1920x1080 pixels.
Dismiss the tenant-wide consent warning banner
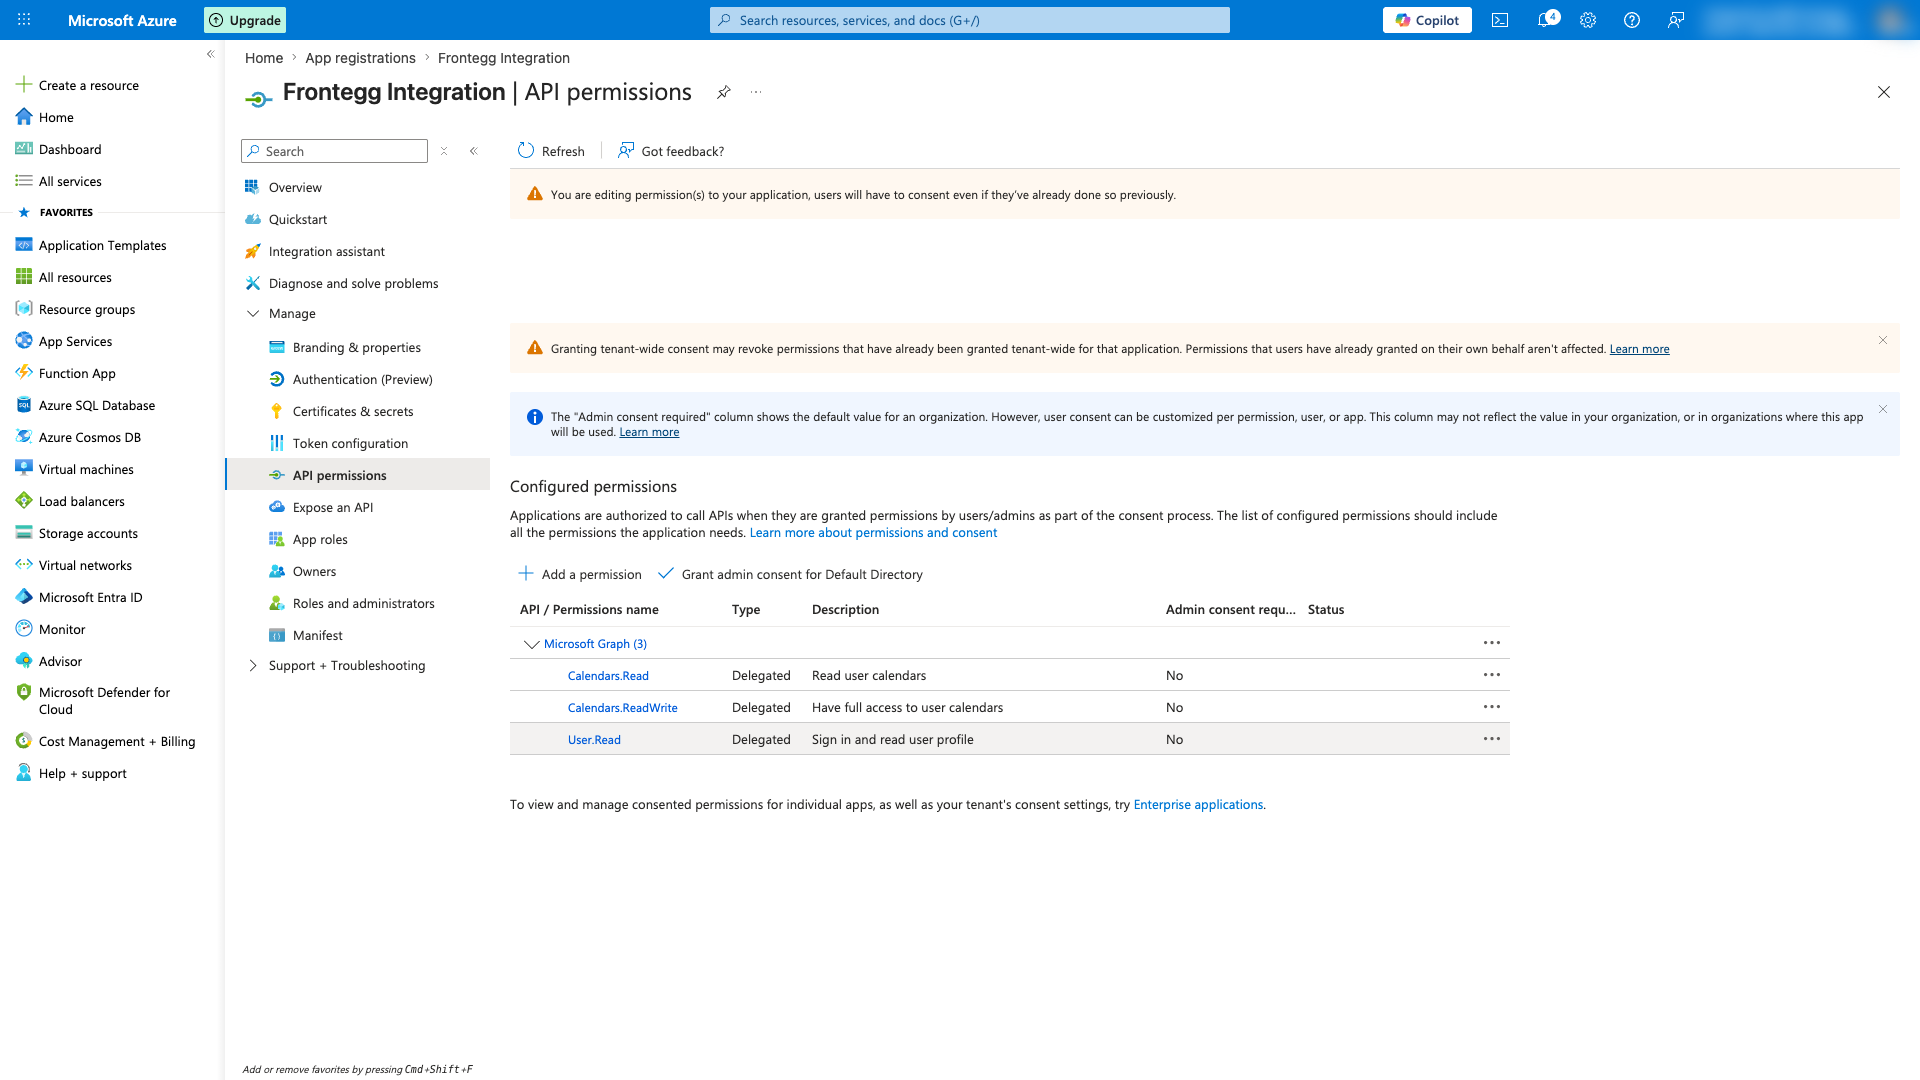click(x=1883, y=340)
